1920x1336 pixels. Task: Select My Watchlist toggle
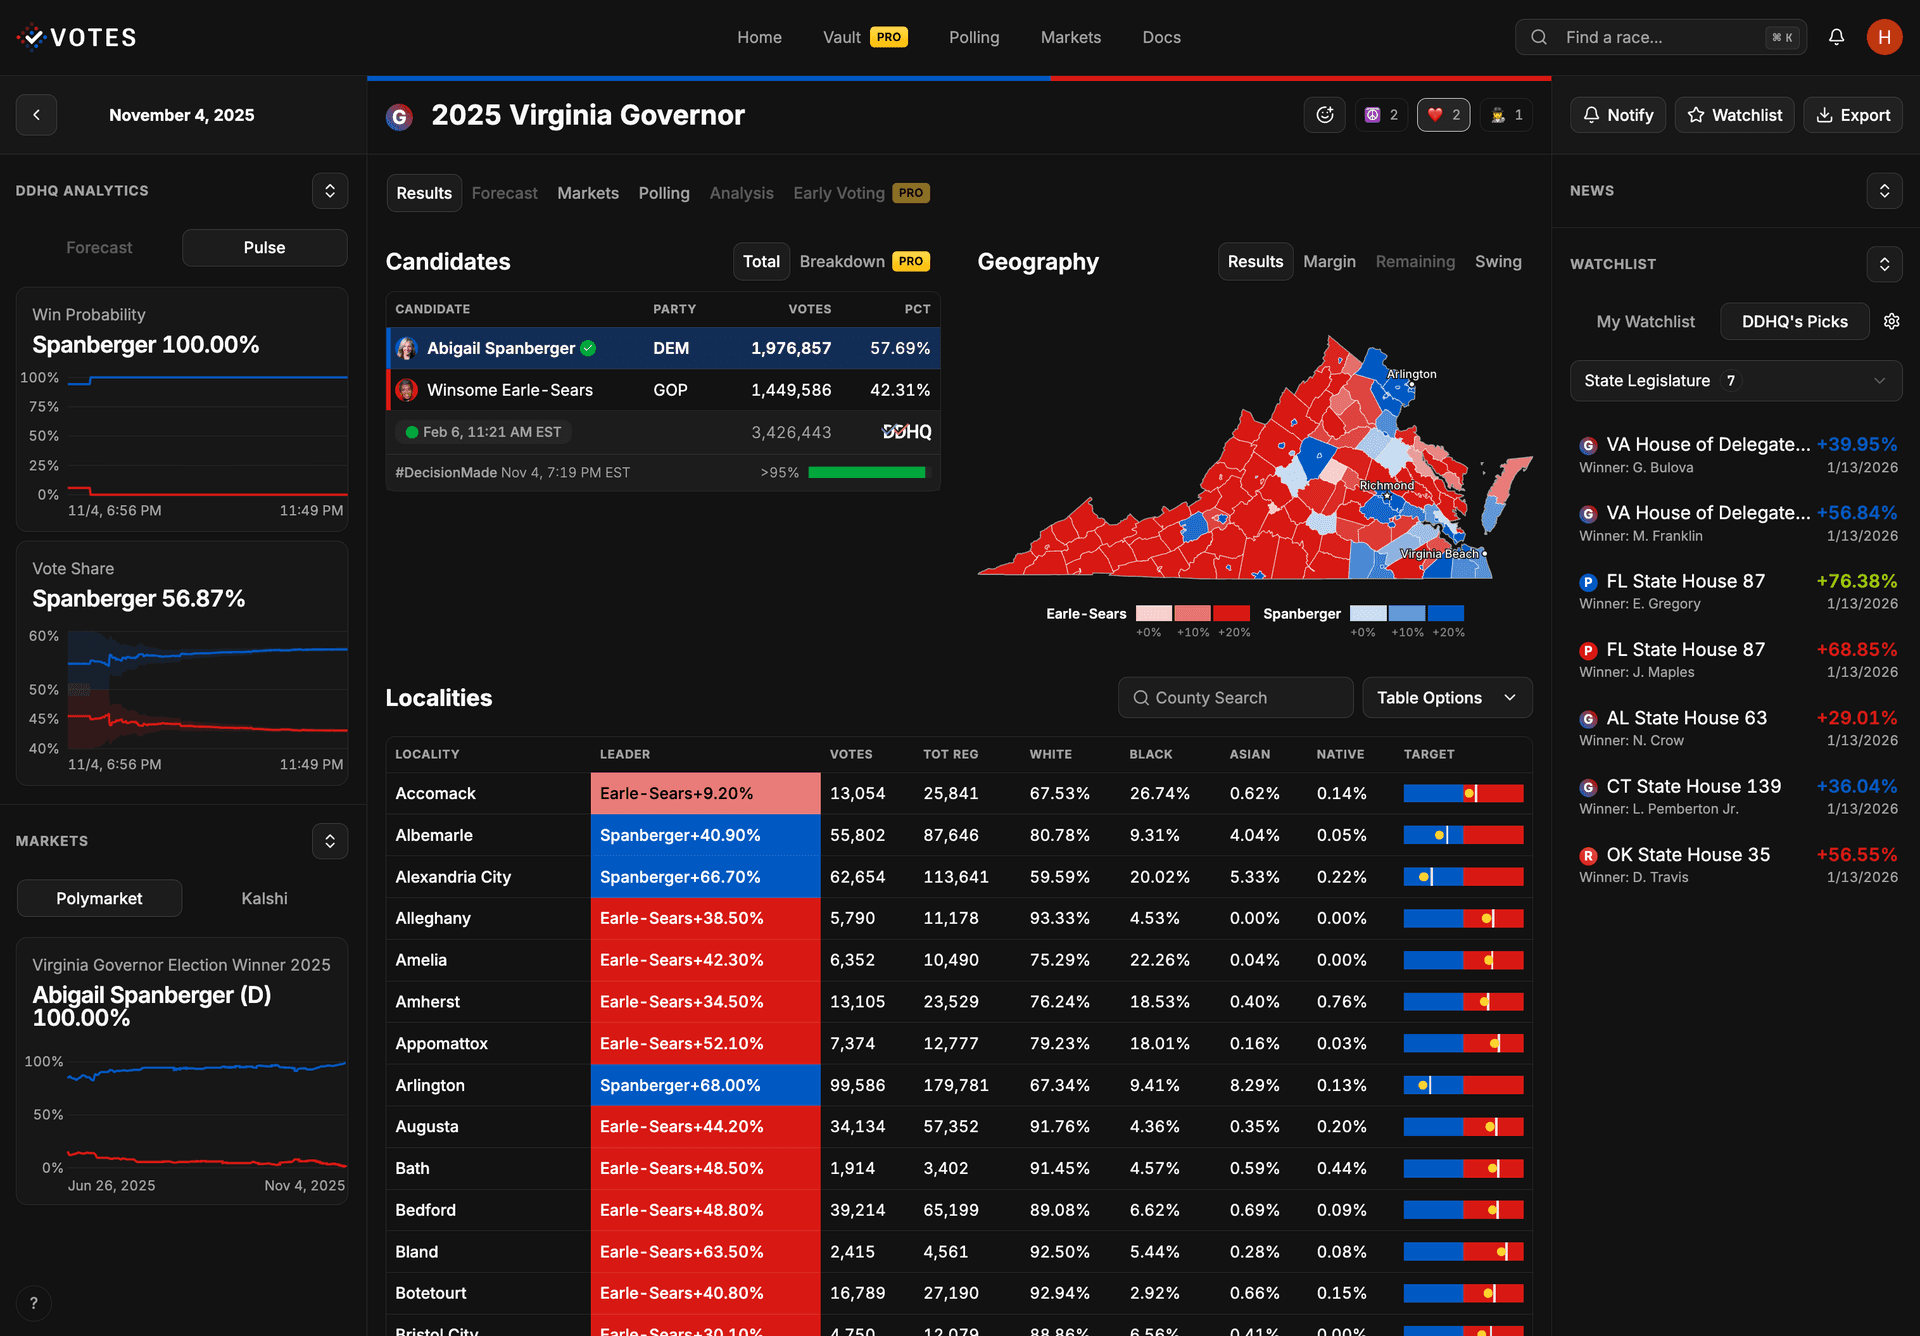click(1645, 322)
